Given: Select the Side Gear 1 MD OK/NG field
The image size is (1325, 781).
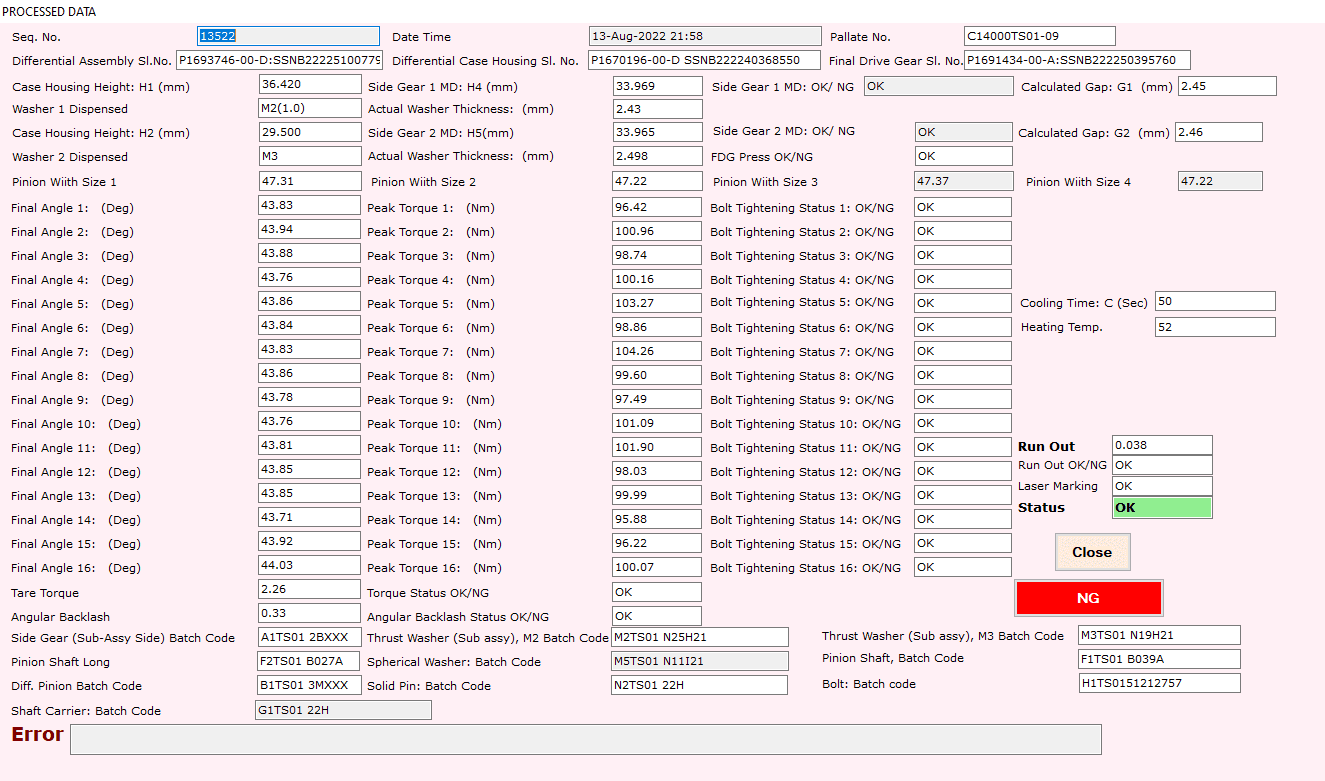Looking at the screenshot, I should (938, 86).
